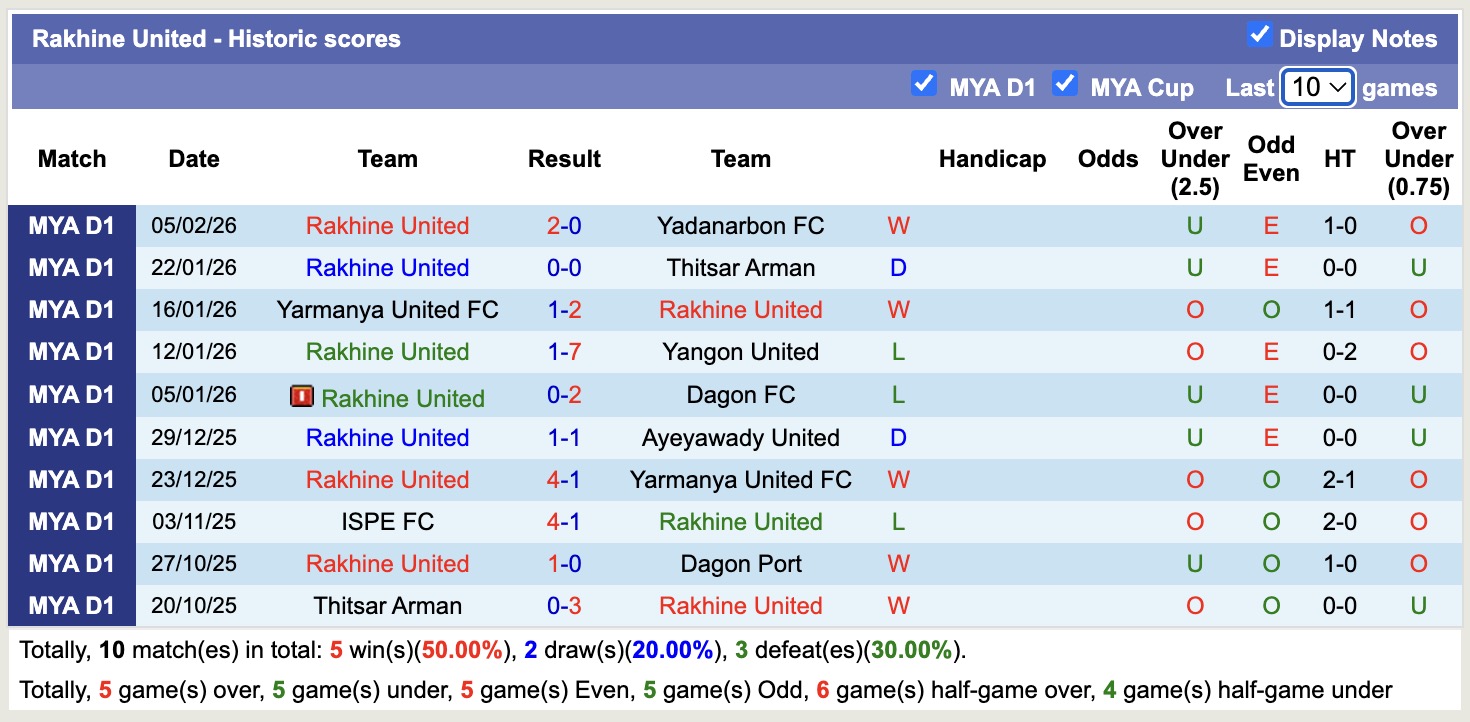Click the Handicap column header

[x=992, y=158]
